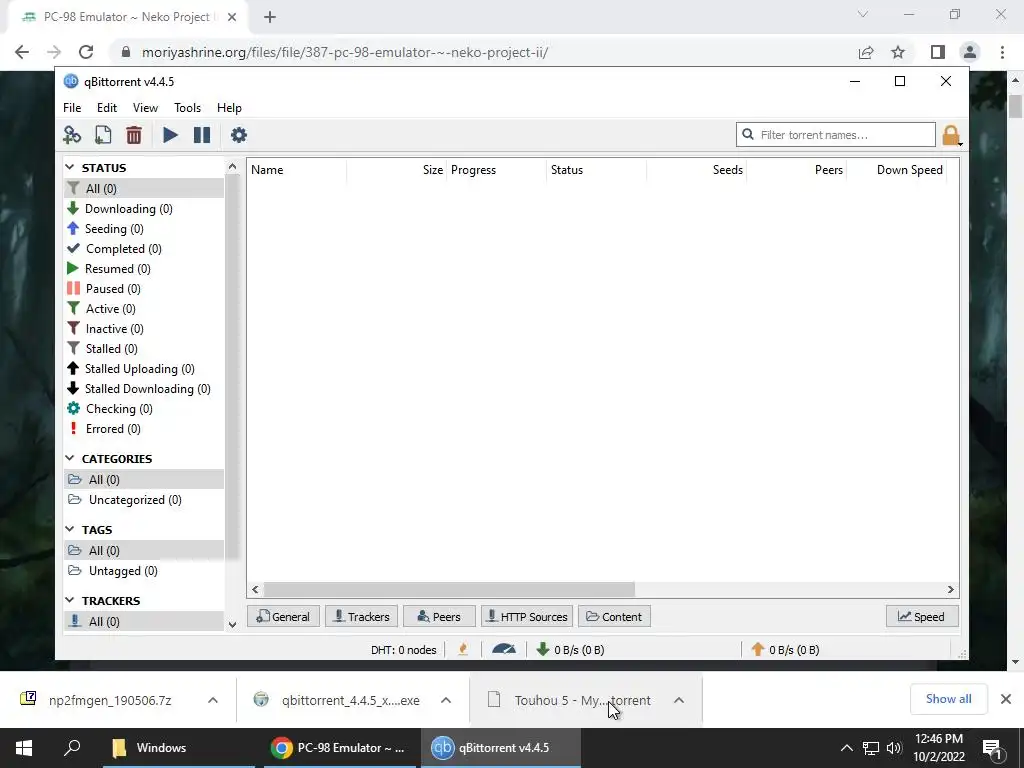This screenshot has width=1024, height=768.
Task: Collapse the TRACKERS section
Action: click(x=71, y=600)
